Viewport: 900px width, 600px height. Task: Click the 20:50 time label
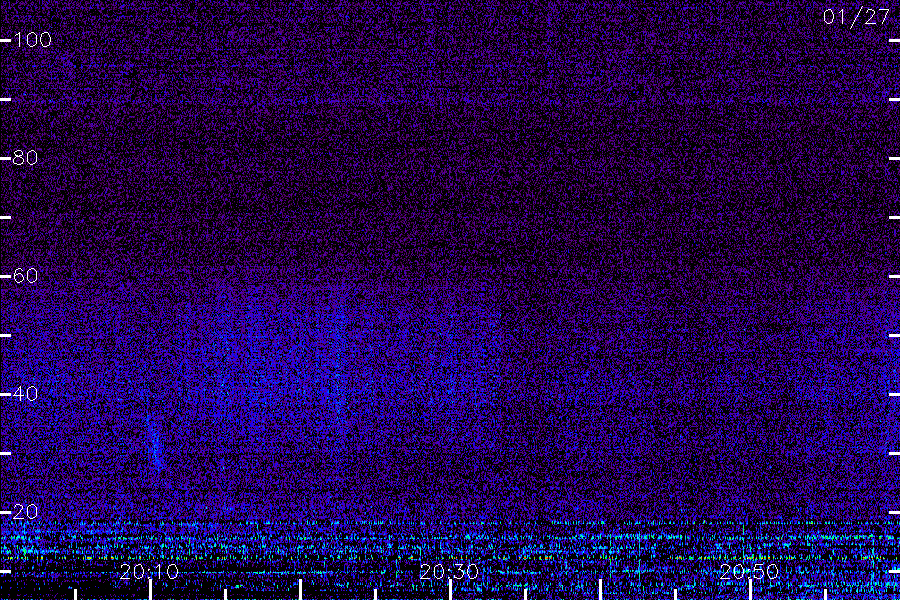pyautogui.click(x=749, y=571)
